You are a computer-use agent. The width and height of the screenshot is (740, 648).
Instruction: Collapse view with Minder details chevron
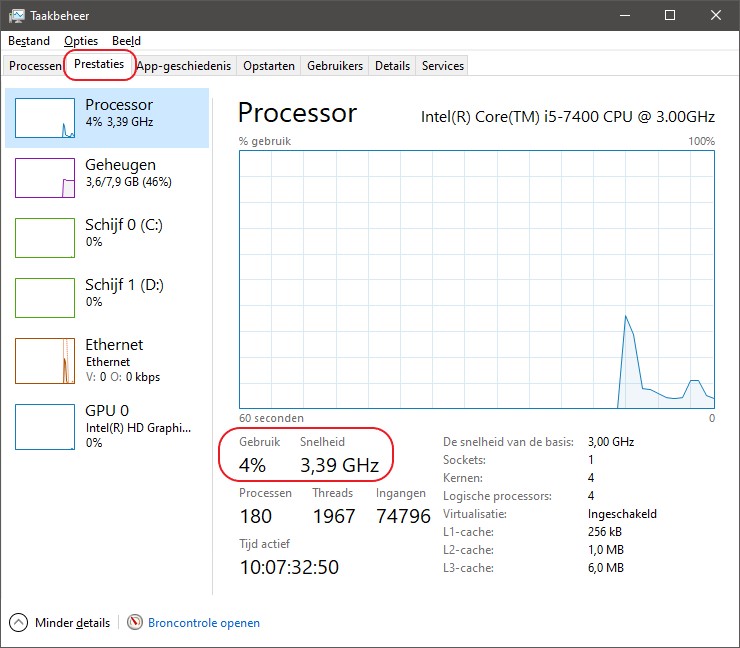coord(20,622)
